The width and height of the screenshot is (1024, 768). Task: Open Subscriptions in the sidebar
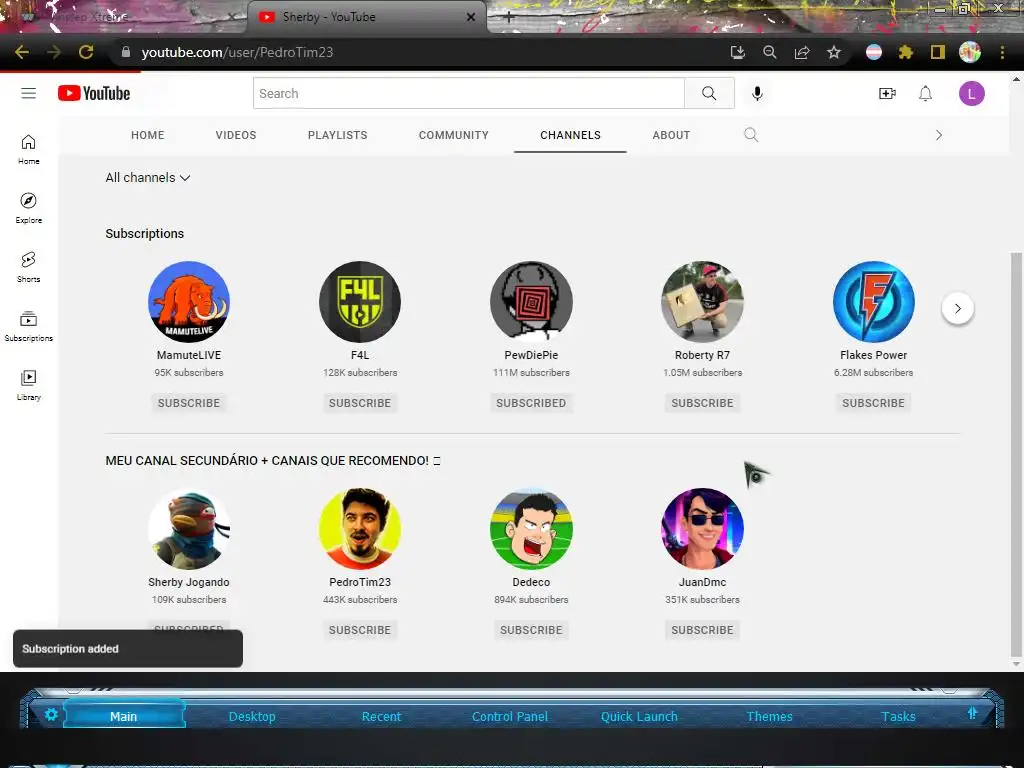click(x=28, y=326)
